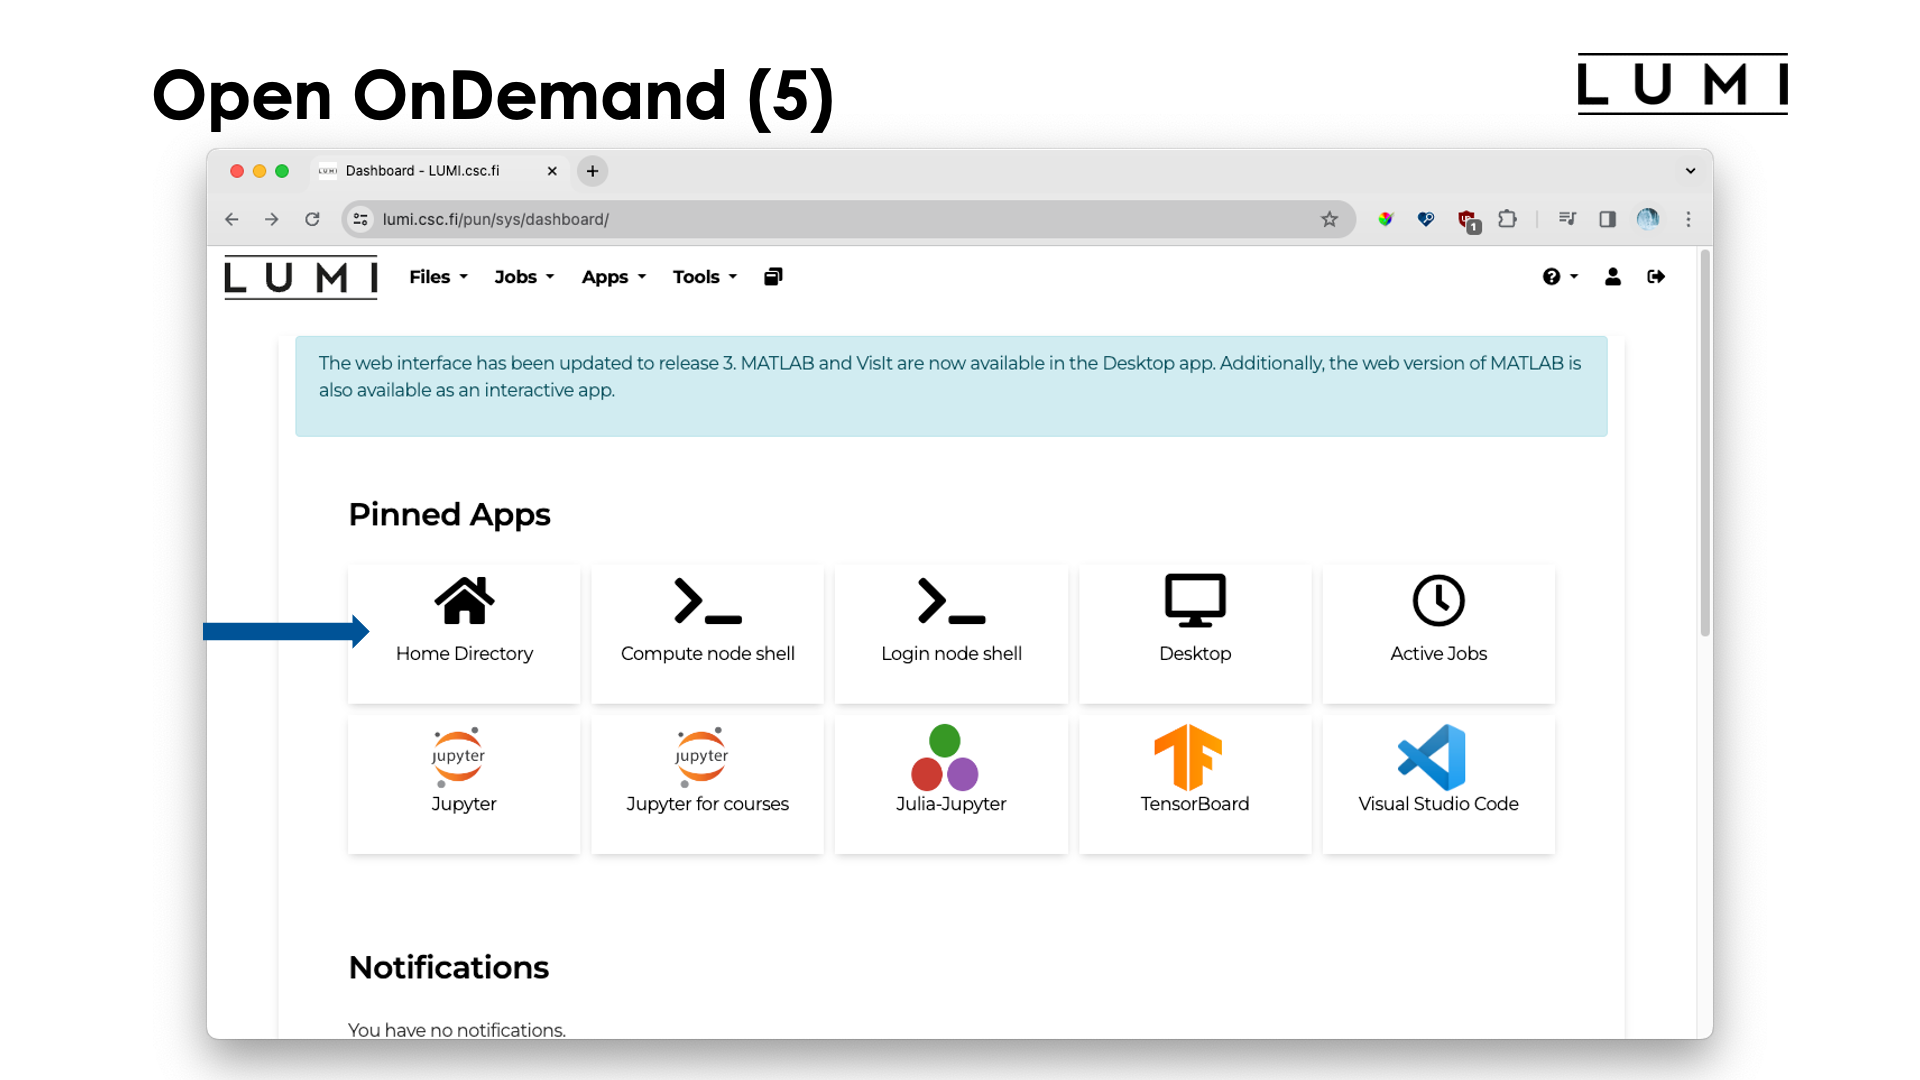Bookmark this page with the star icon
This screenshot has width=1920, height=1080.
(x=1329, y=219)
